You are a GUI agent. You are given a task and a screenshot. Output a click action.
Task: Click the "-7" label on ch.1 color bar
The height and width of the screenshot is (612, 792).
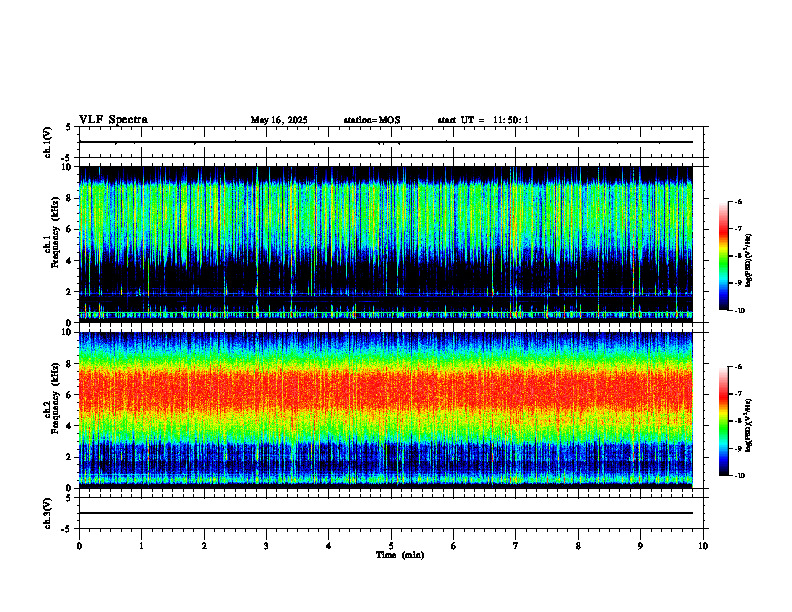tap(738, 229)
